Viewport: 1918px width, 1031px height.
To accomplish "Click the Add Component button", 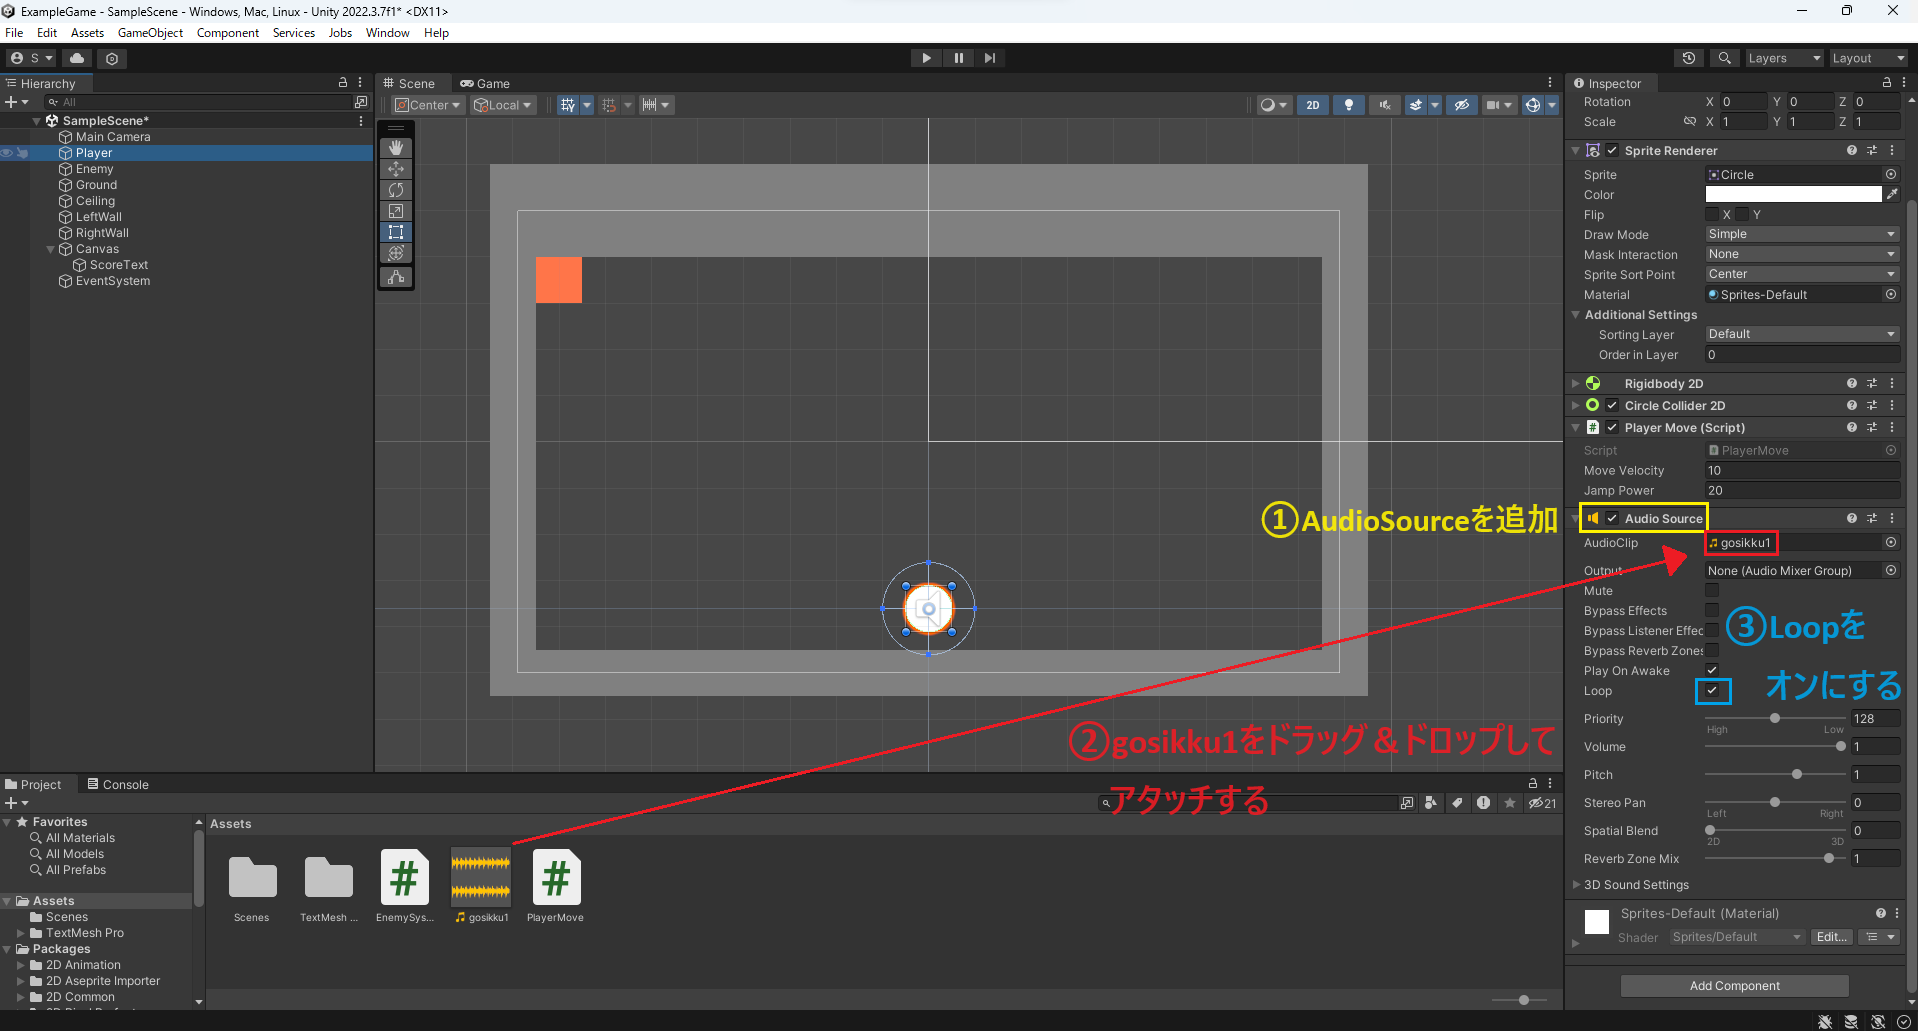I will tap(1734, 985).
